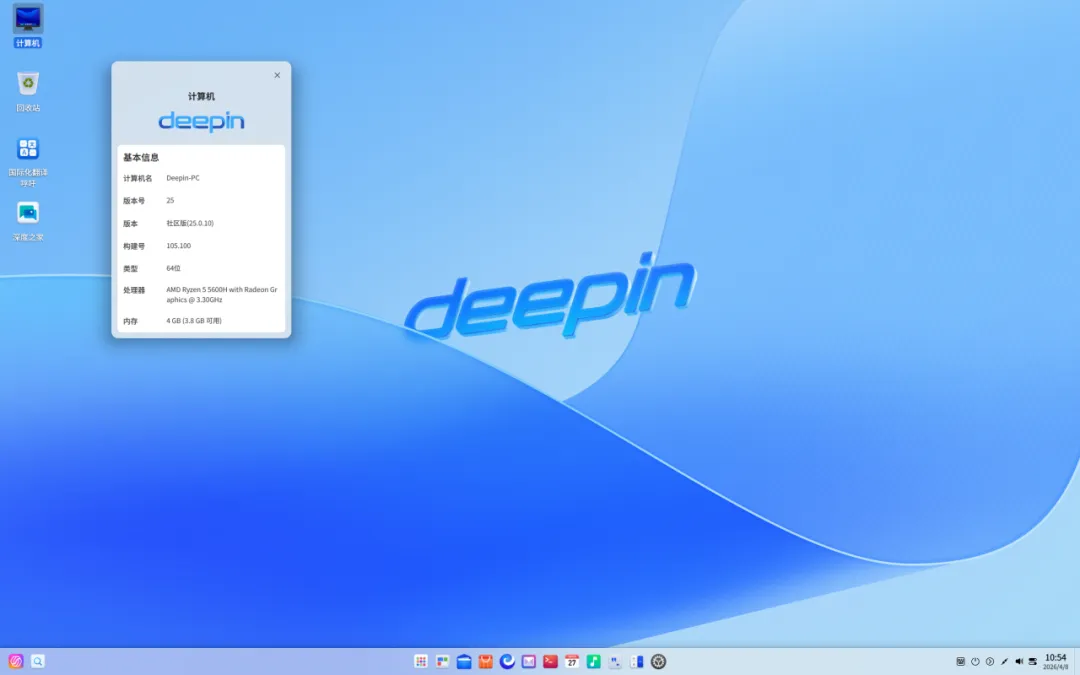The width and height of the screenshot is (1080, 675).
Task: Open the quick settings toggles tray icon
Action: [x=1032, y=661]
